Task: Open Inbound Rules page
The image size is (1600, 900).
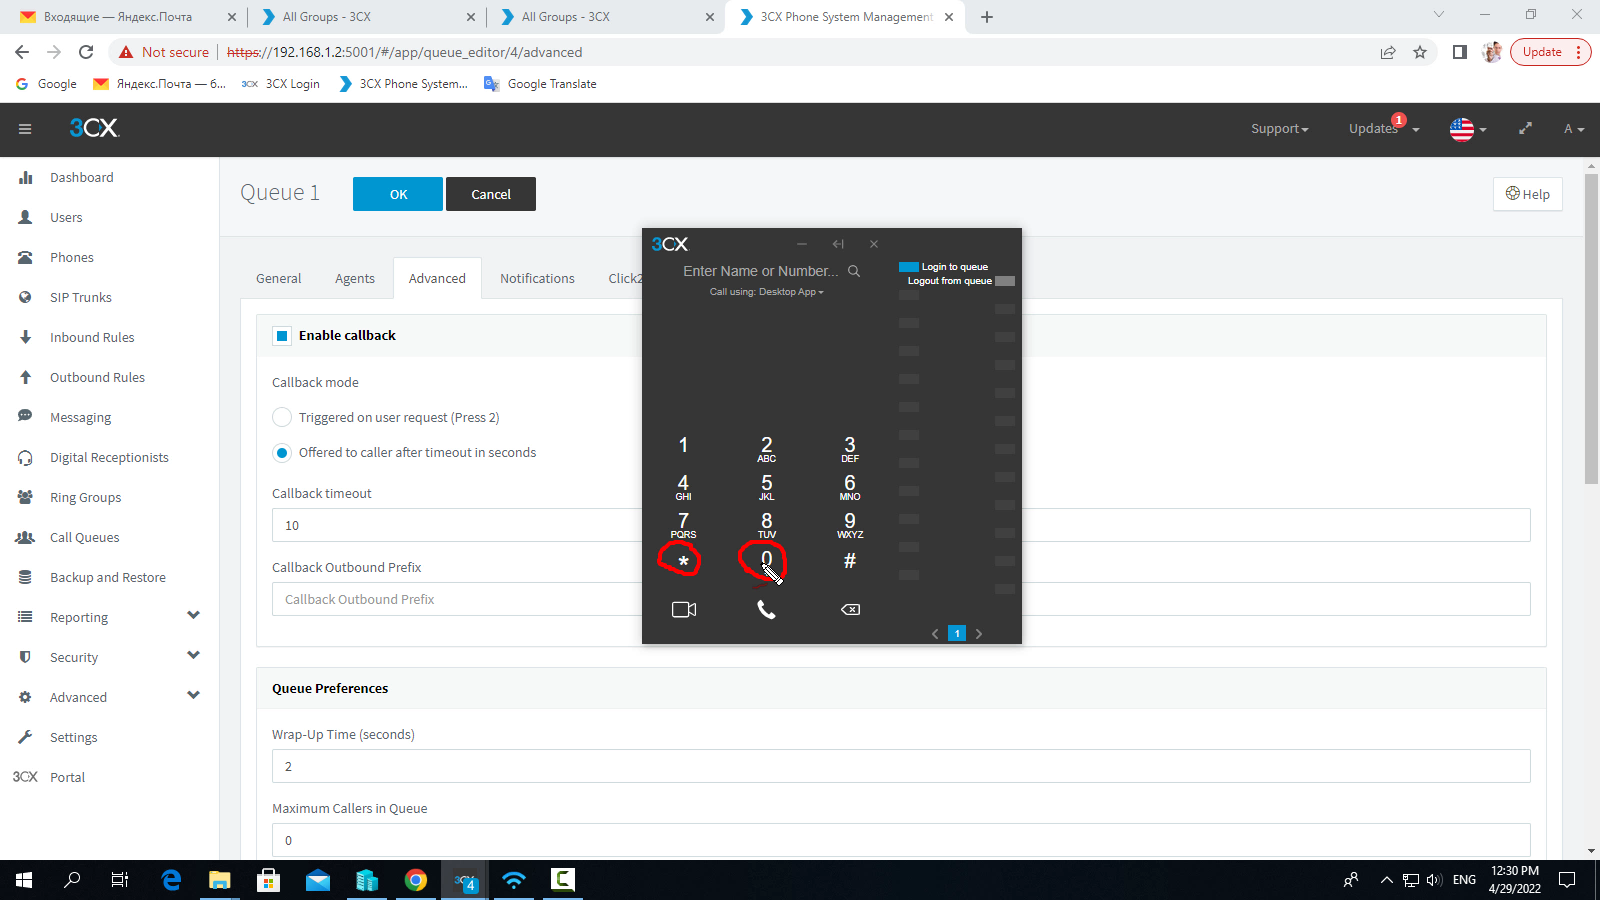Action: [92, 337]
